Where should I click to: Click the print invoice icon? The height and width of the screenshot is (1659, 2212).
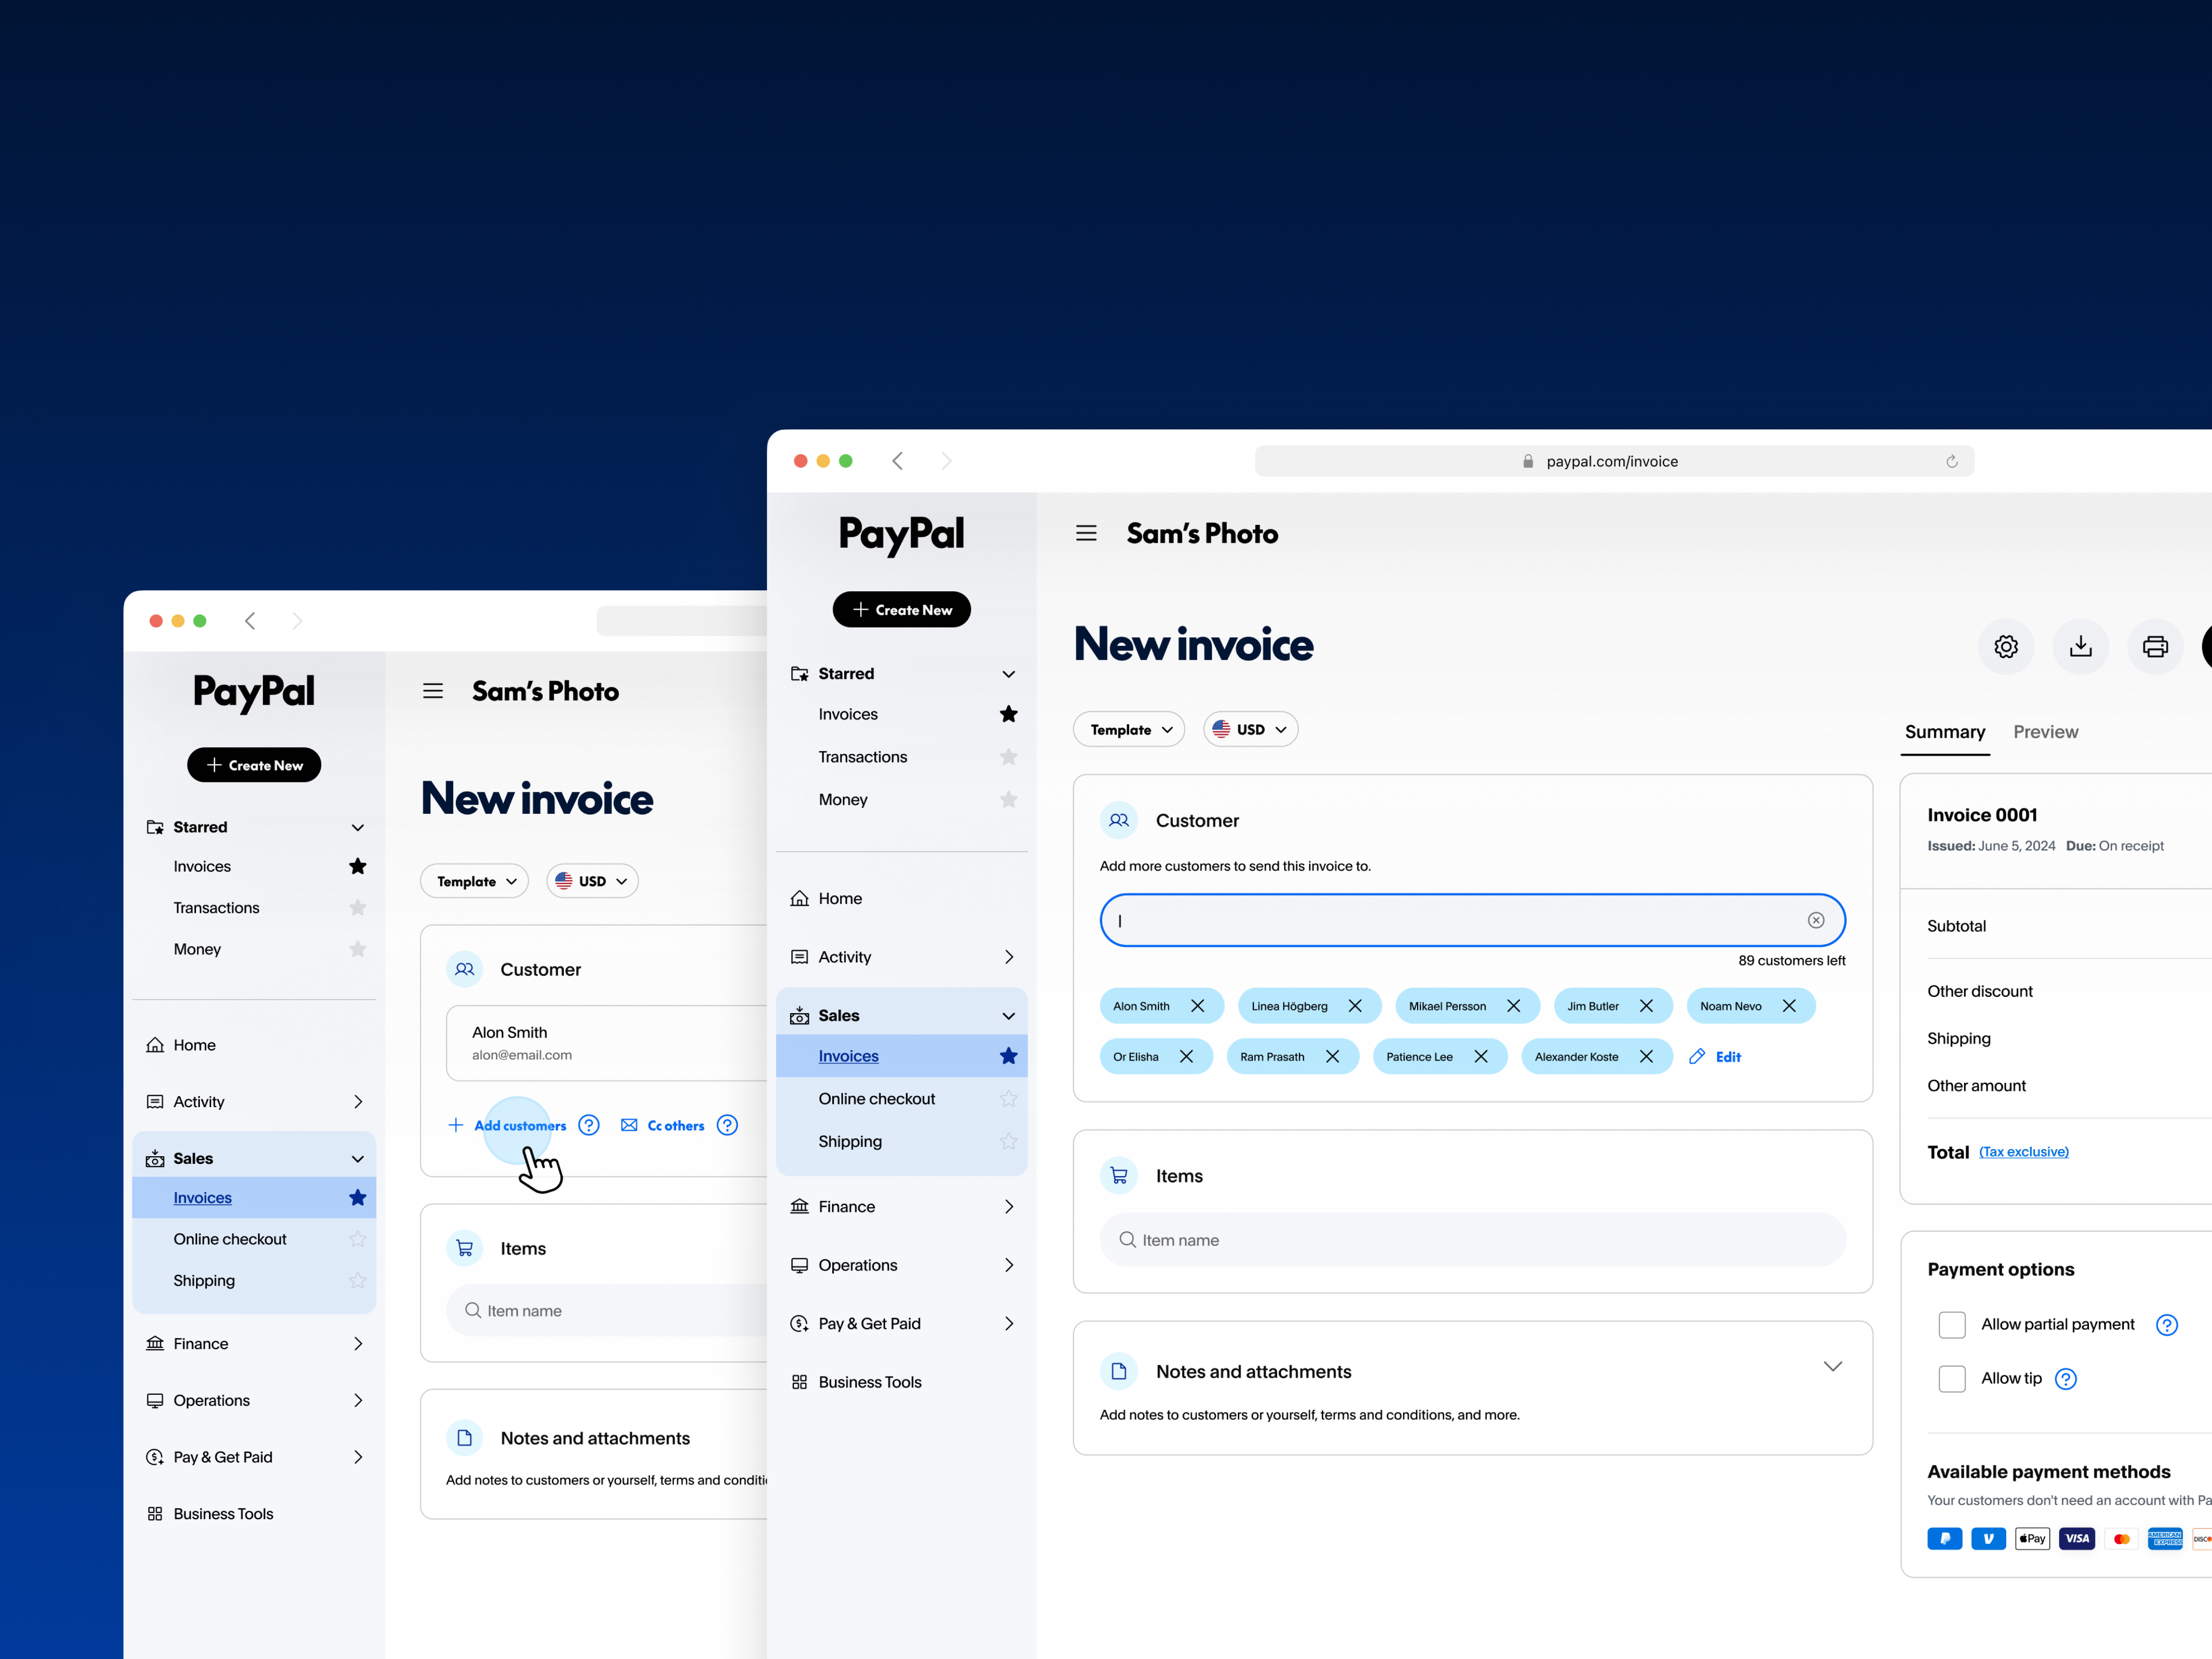coord(2154,646)
